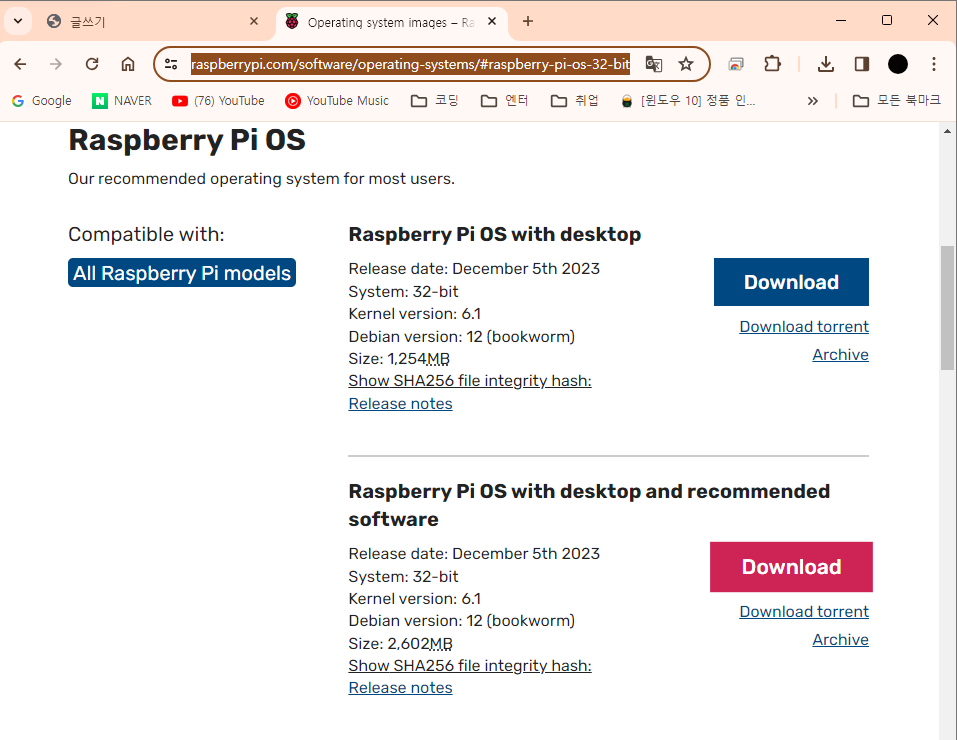957x740 pixels.
Task: Click the scrollbar up arrow
Action: coord(947,131)
